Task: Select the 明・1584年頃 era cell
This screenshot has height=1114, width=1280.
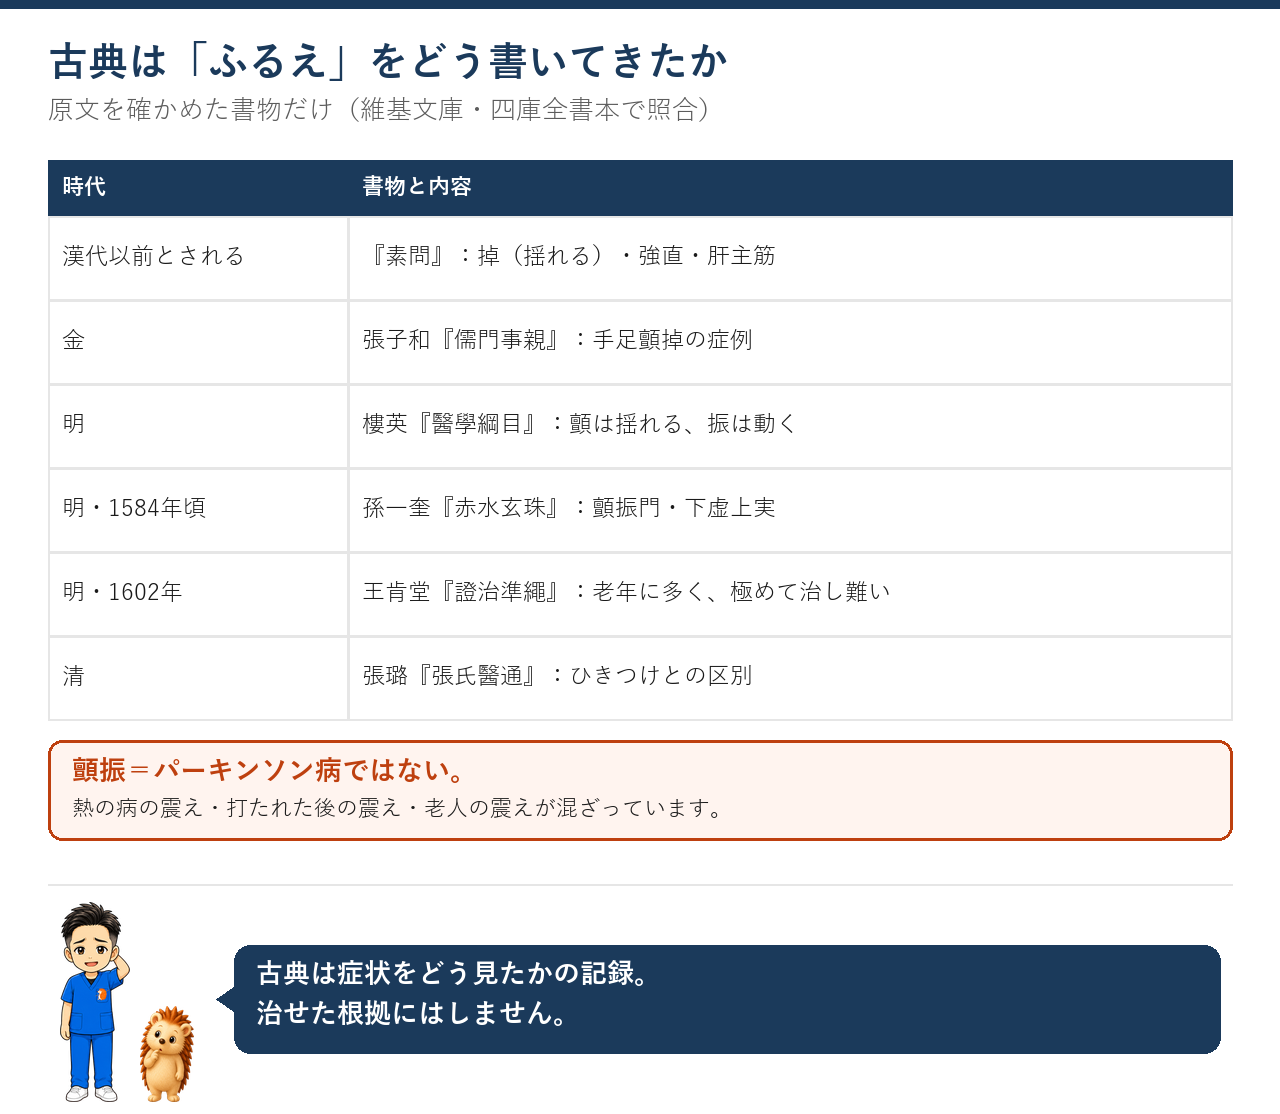Action: pos(198,510)
